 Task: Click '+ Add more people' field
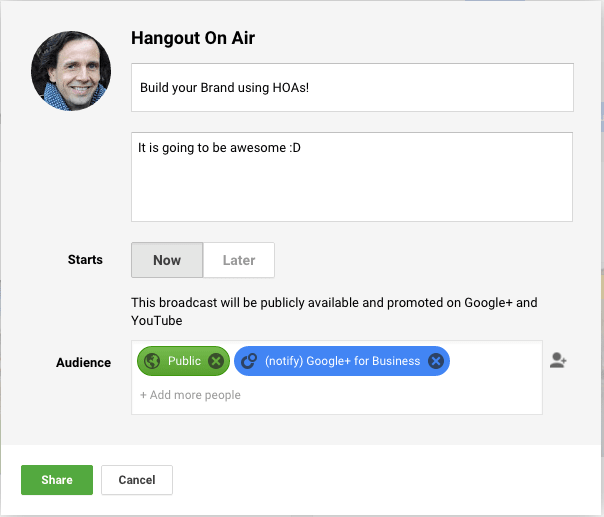tap(190, 395)
